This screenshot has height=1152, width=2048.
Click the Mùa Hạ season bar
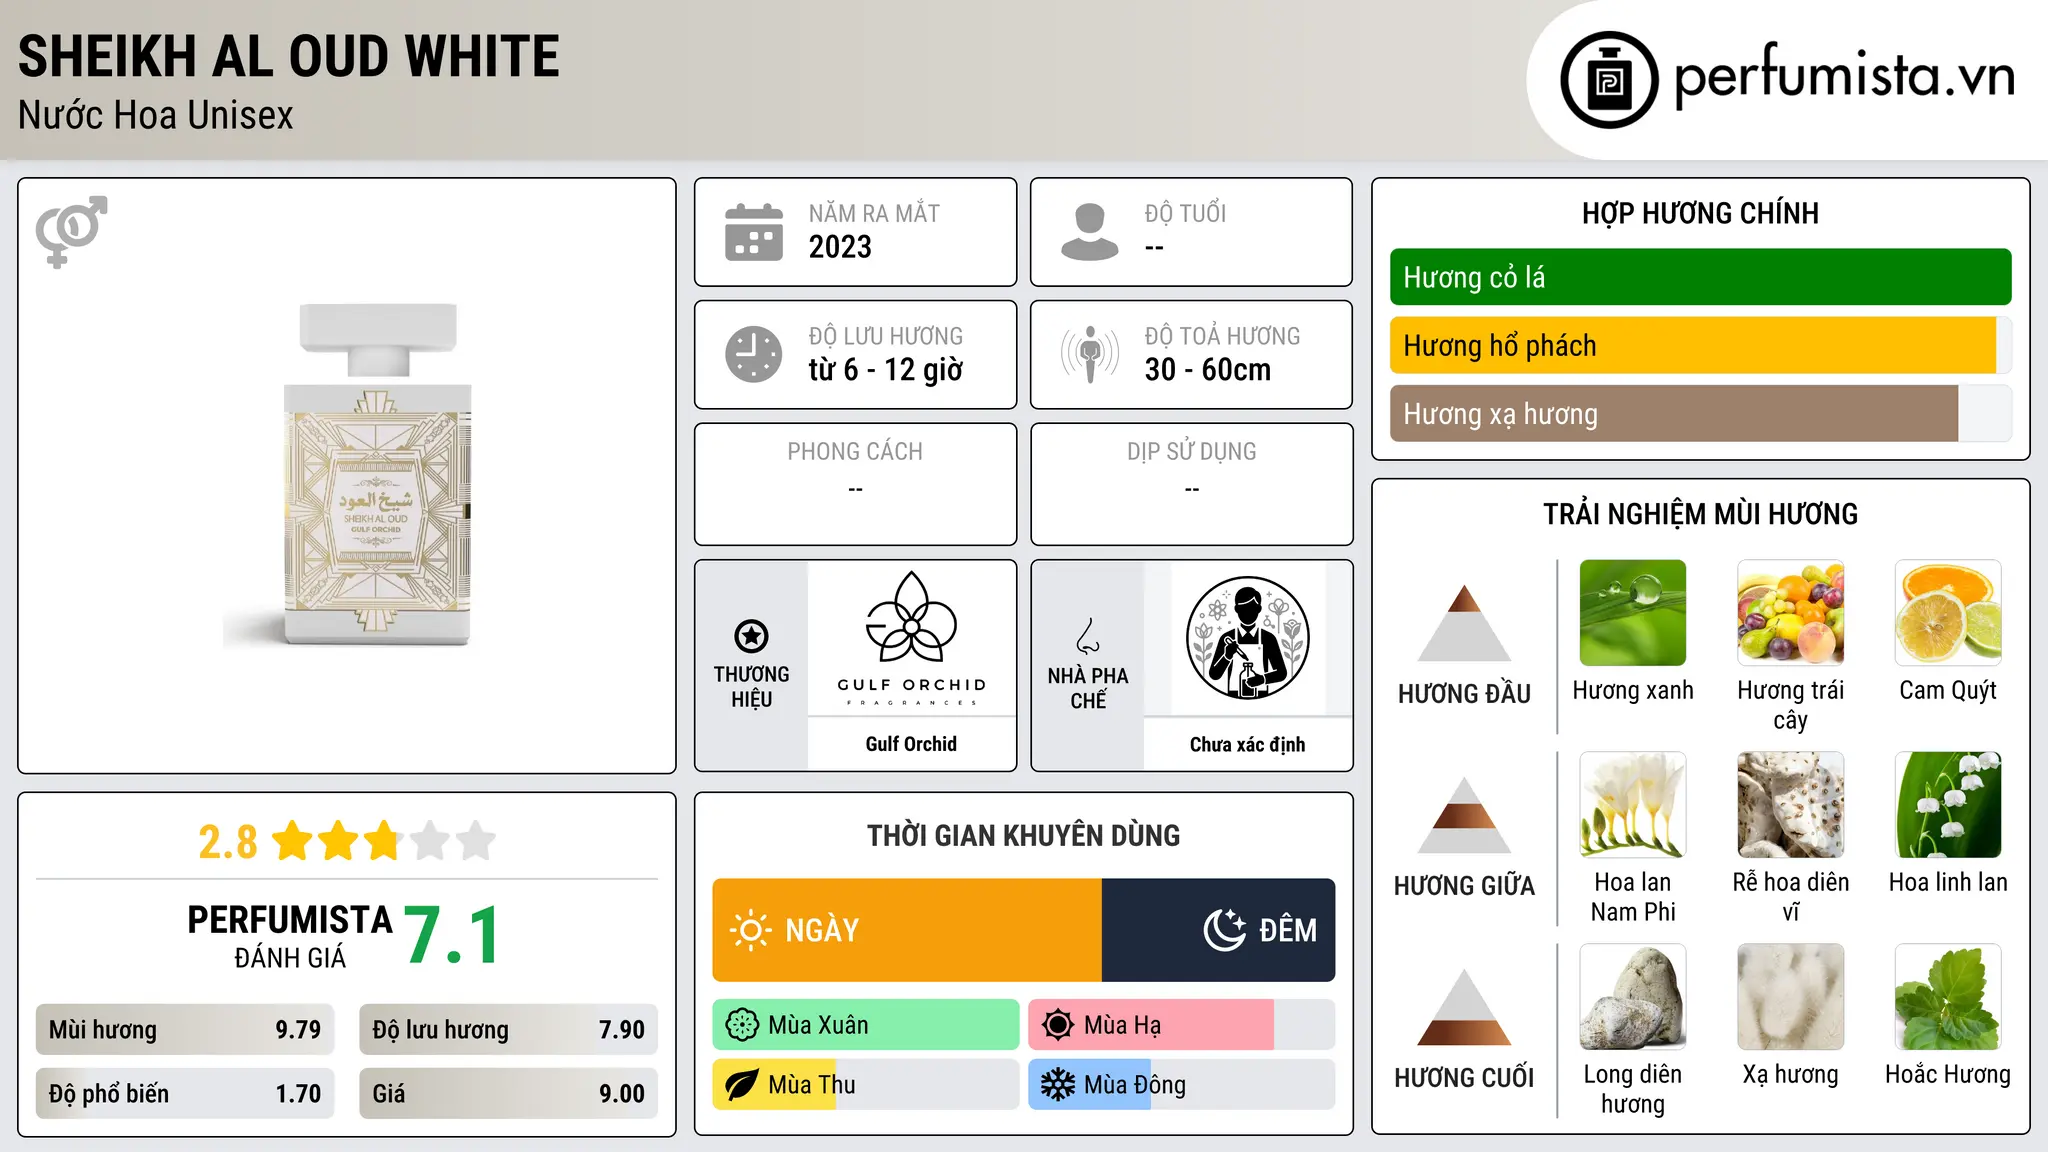click(1181, 1025)
